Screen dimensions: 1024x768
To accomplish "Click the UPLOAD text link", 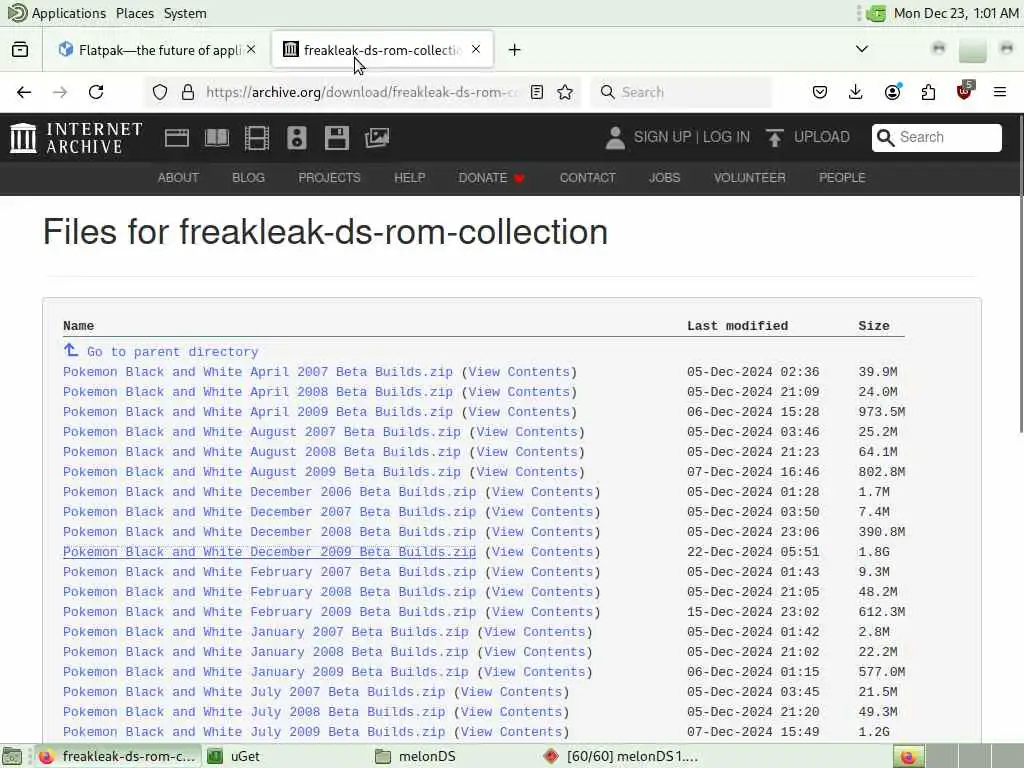I will click(x=822, y=137).
